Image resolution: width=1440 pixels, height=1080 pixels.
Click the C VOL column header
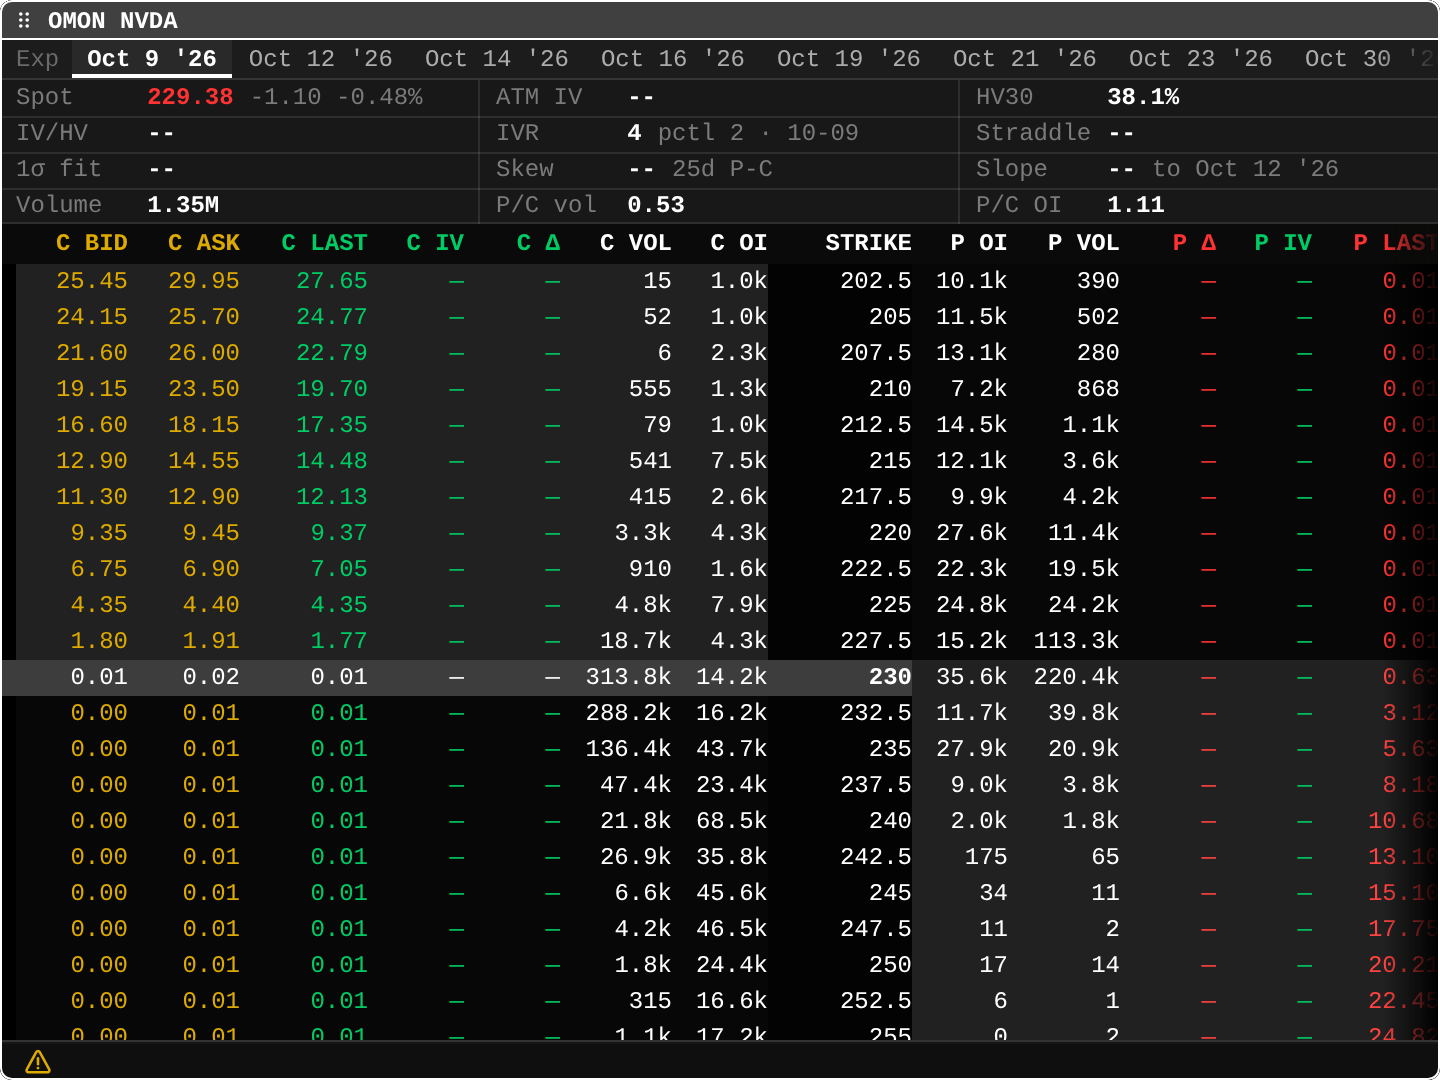tap(635, 243)
